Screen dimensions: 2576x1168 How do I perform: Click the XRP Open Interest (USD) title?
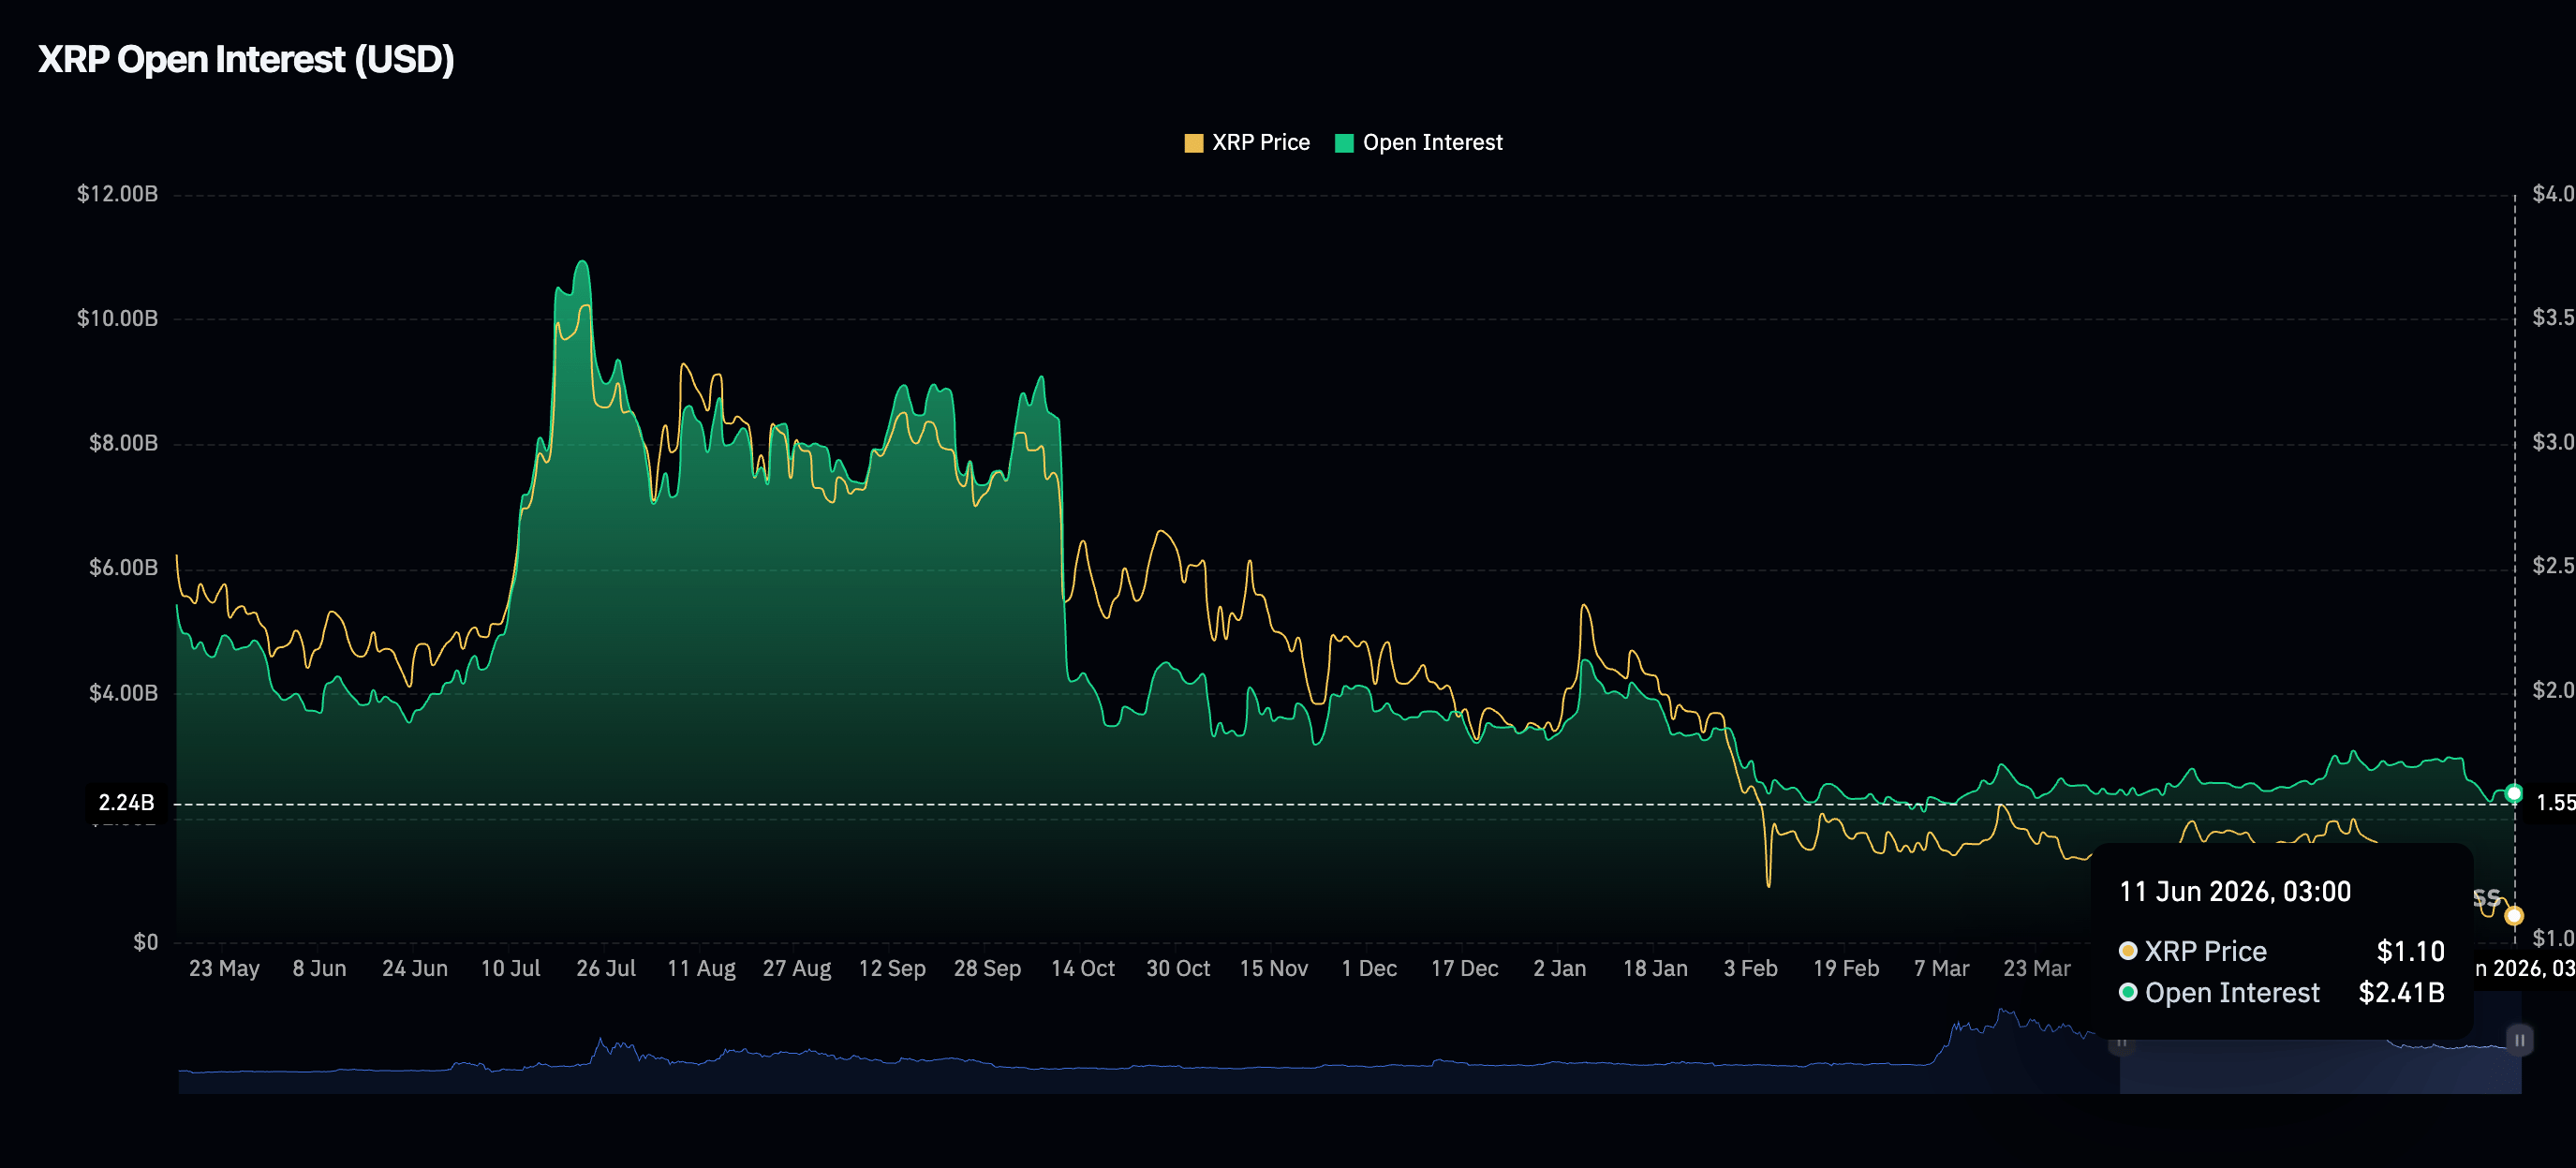click(246, 59)
